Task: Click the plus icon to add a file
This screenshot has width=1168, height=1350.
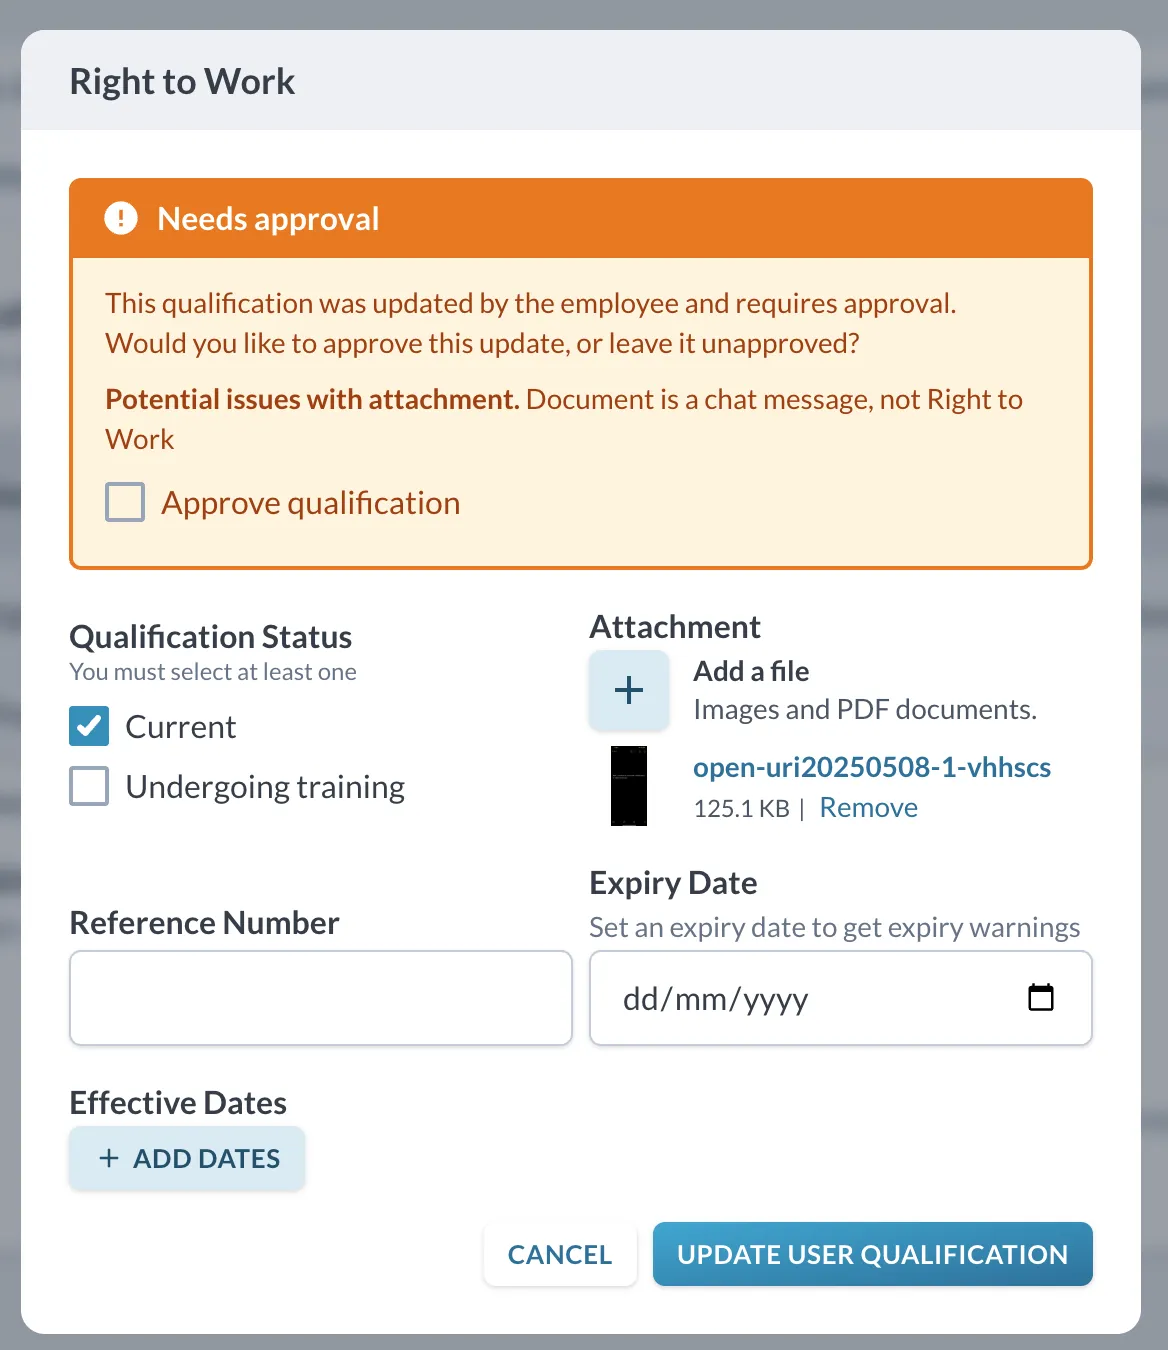Action: pos(629,690)
